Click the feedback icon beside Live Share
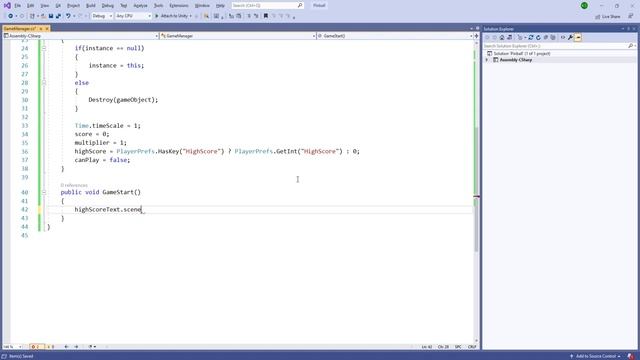 [631, 16]
